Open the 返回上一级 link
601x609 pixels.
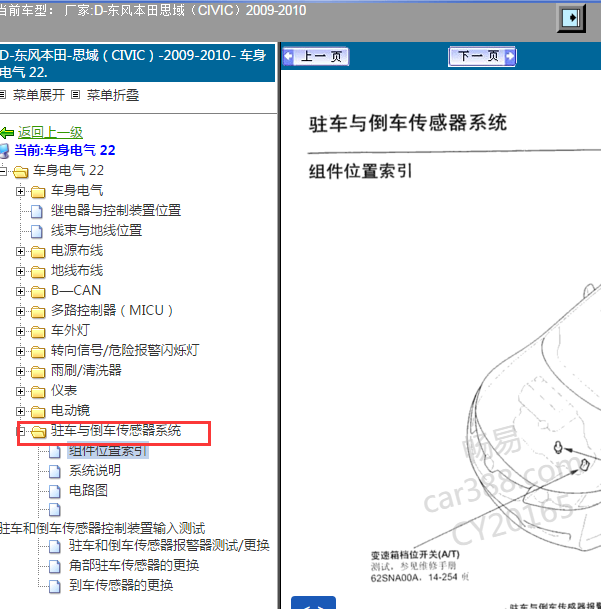tap(50, 132)
